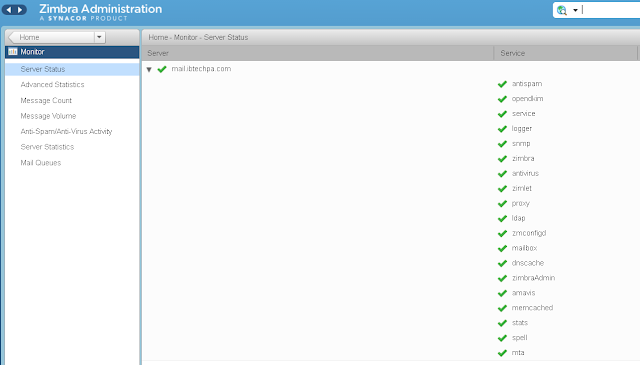Click the green check icon beside spell
This screenshot has width=640, height=365.
coord(502,338)
